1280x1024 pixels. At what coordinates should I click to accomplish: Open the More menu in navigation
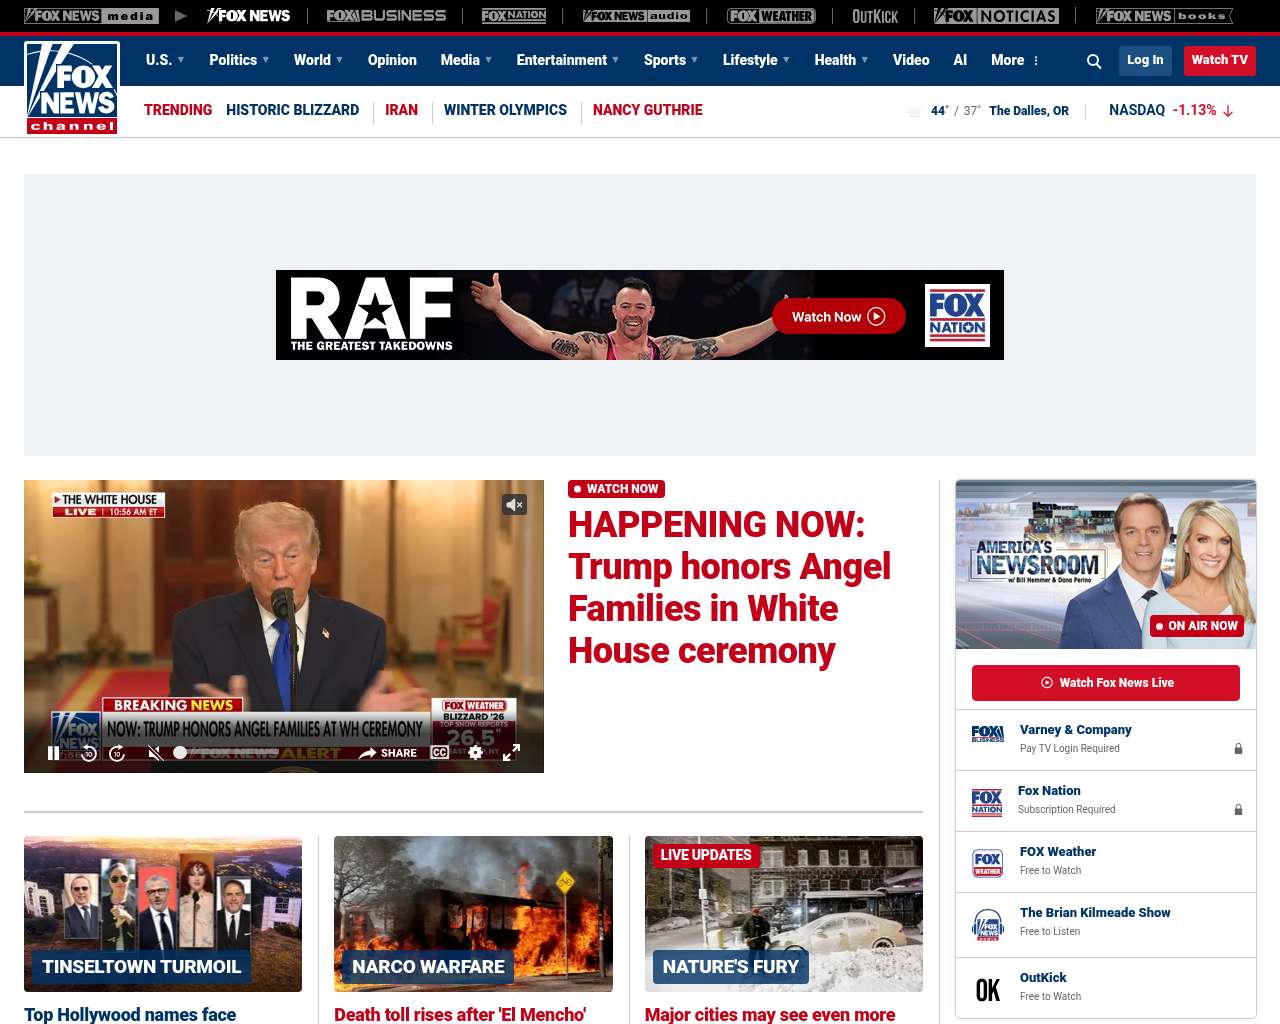click(x=1015, y=60)
